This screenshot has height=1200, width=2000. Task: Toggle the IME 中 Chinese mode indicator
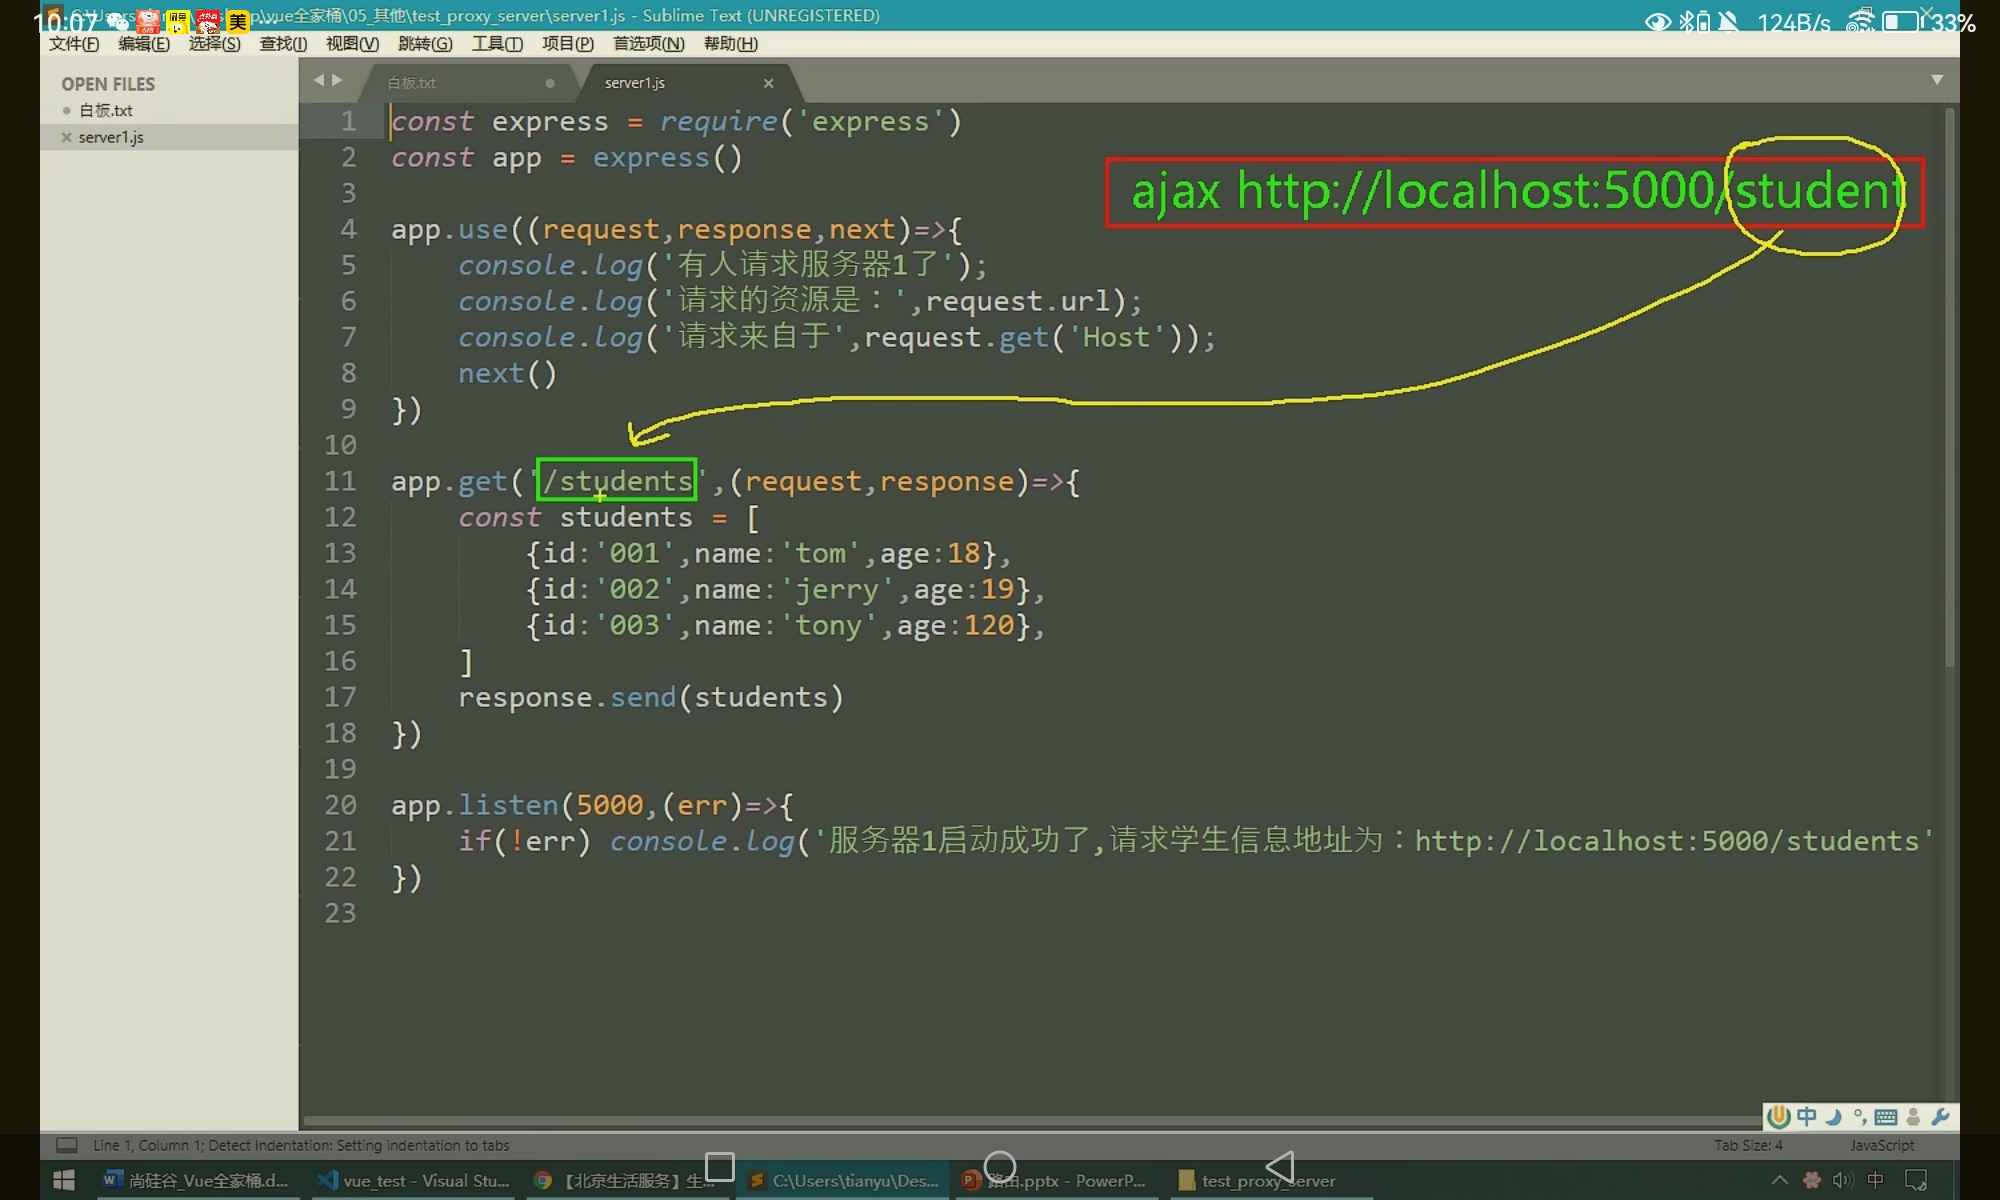[x=1806, y=1117]
